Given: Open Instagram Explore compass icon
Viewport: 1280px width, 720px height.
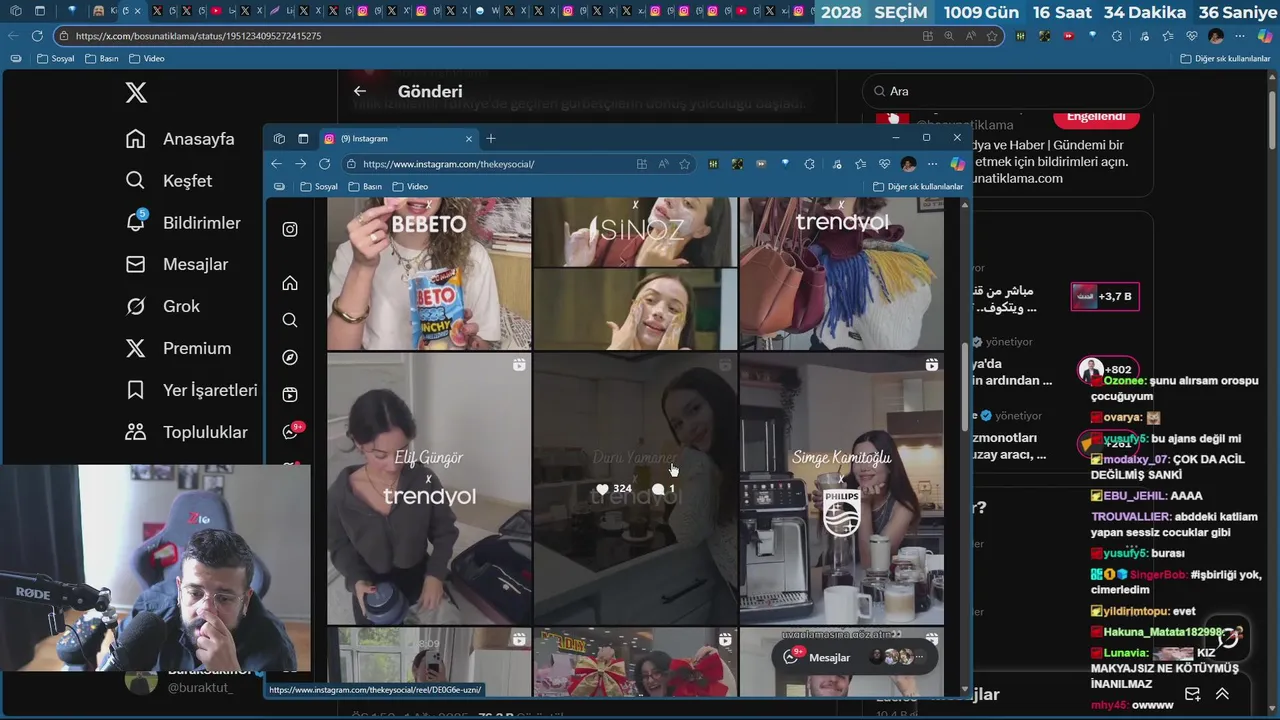Looking at the screenshot, I should point(290,357).
